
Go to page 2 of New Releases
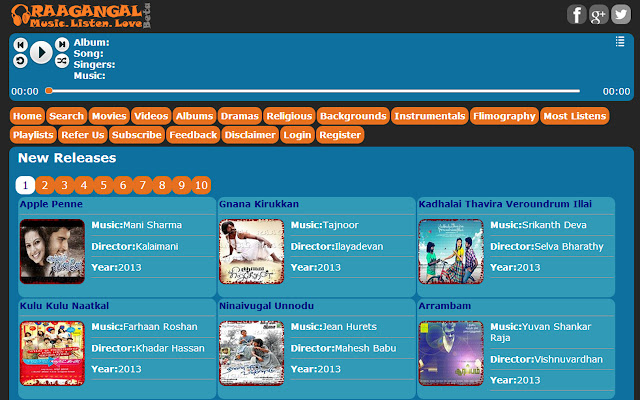point(45,185)
